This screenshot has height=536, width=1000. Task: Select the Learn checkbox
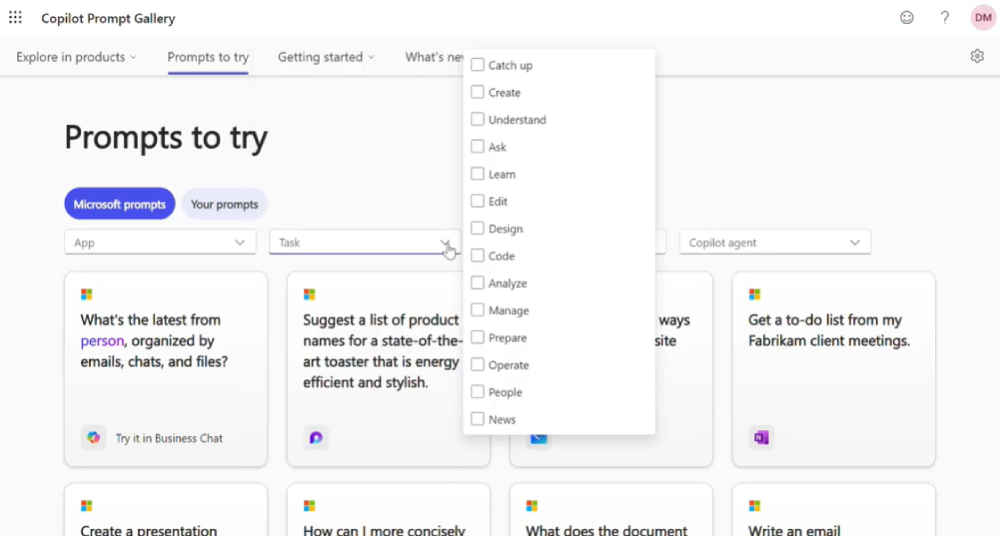[477, 174]
